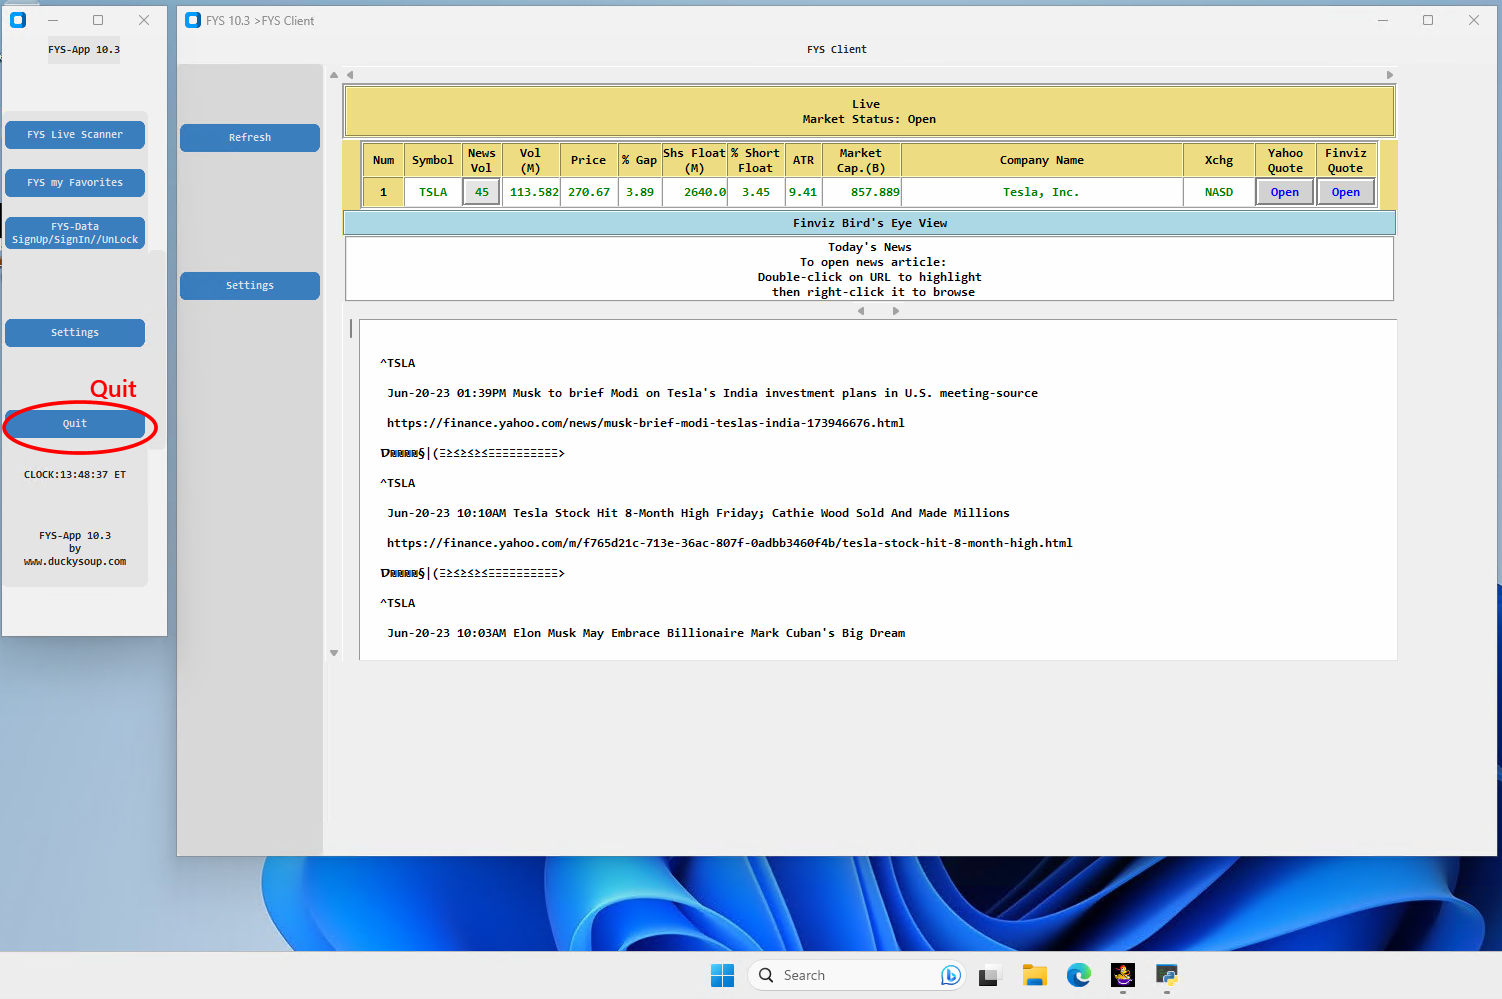The height and width of the screenshot is (999, 1502).
Task: Click News Vol 45 button for TSLA
Action: [x=482, y=192]
